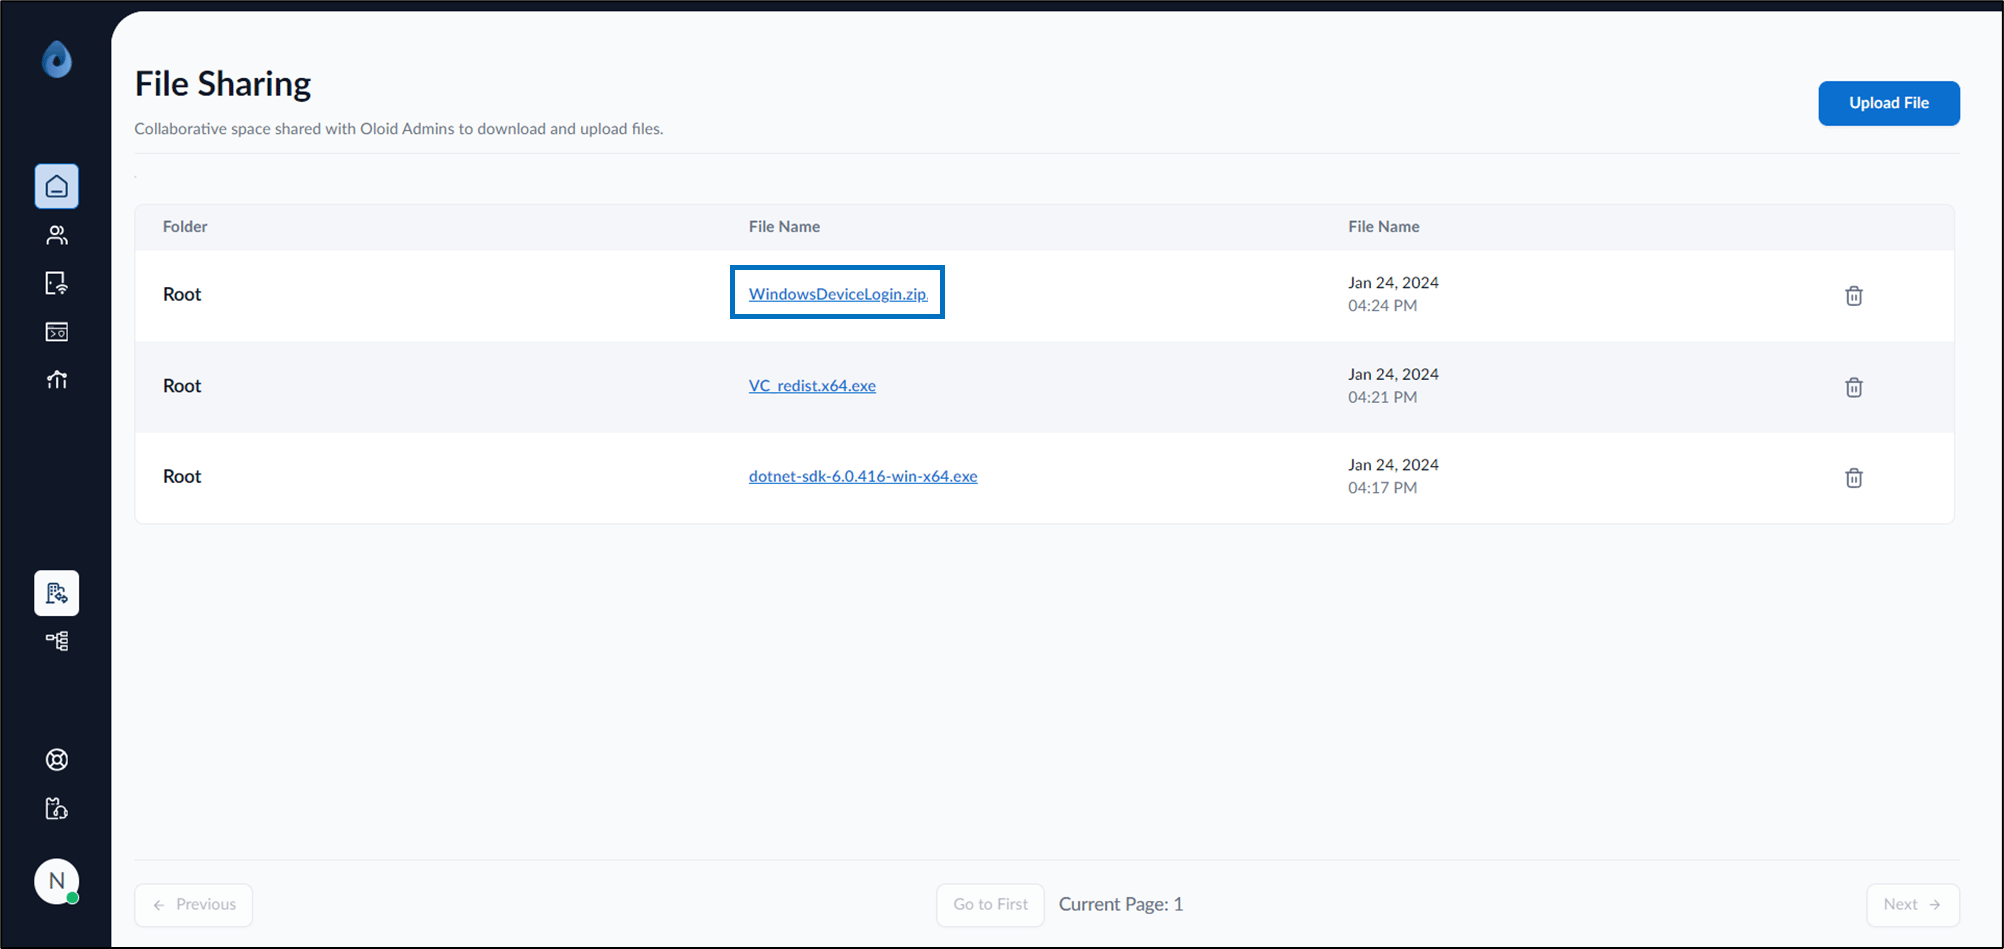Viewport: 2004px width, 949px height.
Task: Click the Jan 24, 2024 04:24 PM timestamp
Action: point(1393,294)
